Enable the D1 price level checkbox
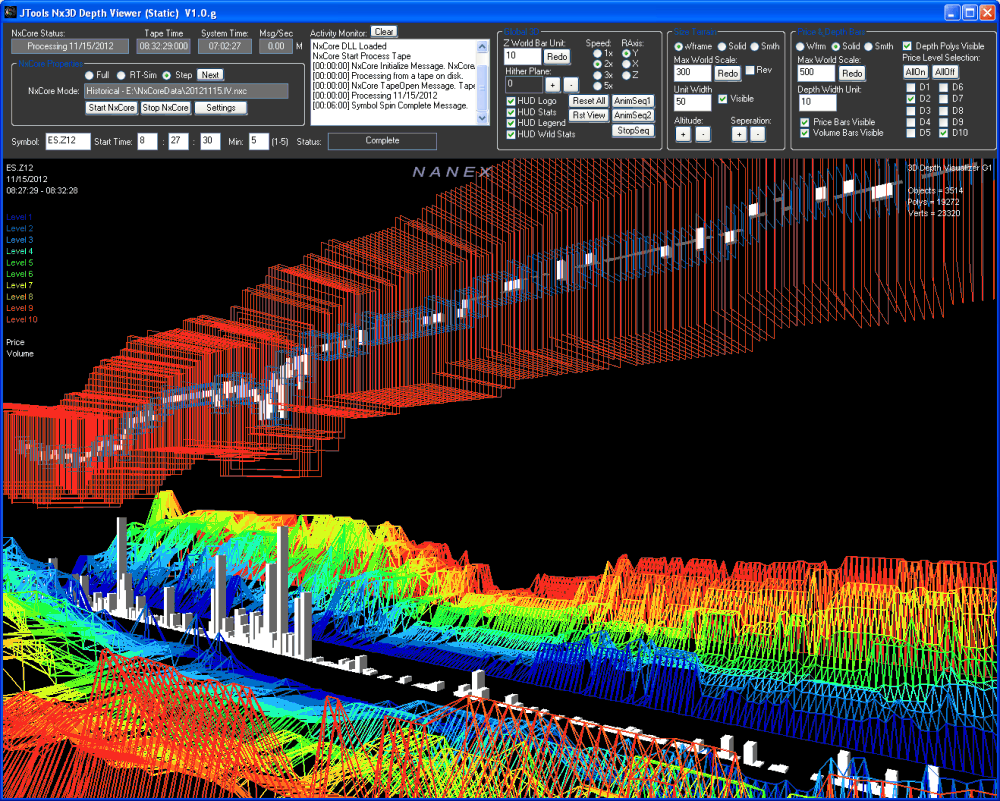1000x801 pixels. point(911,87)
